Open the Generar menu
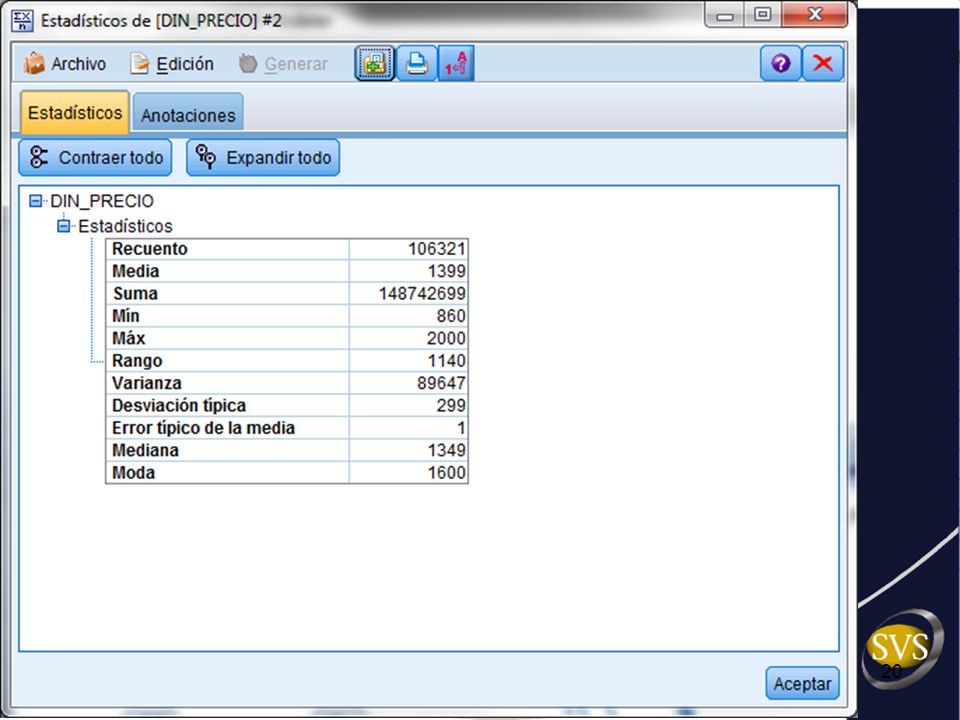 click(x=283, y=64)
